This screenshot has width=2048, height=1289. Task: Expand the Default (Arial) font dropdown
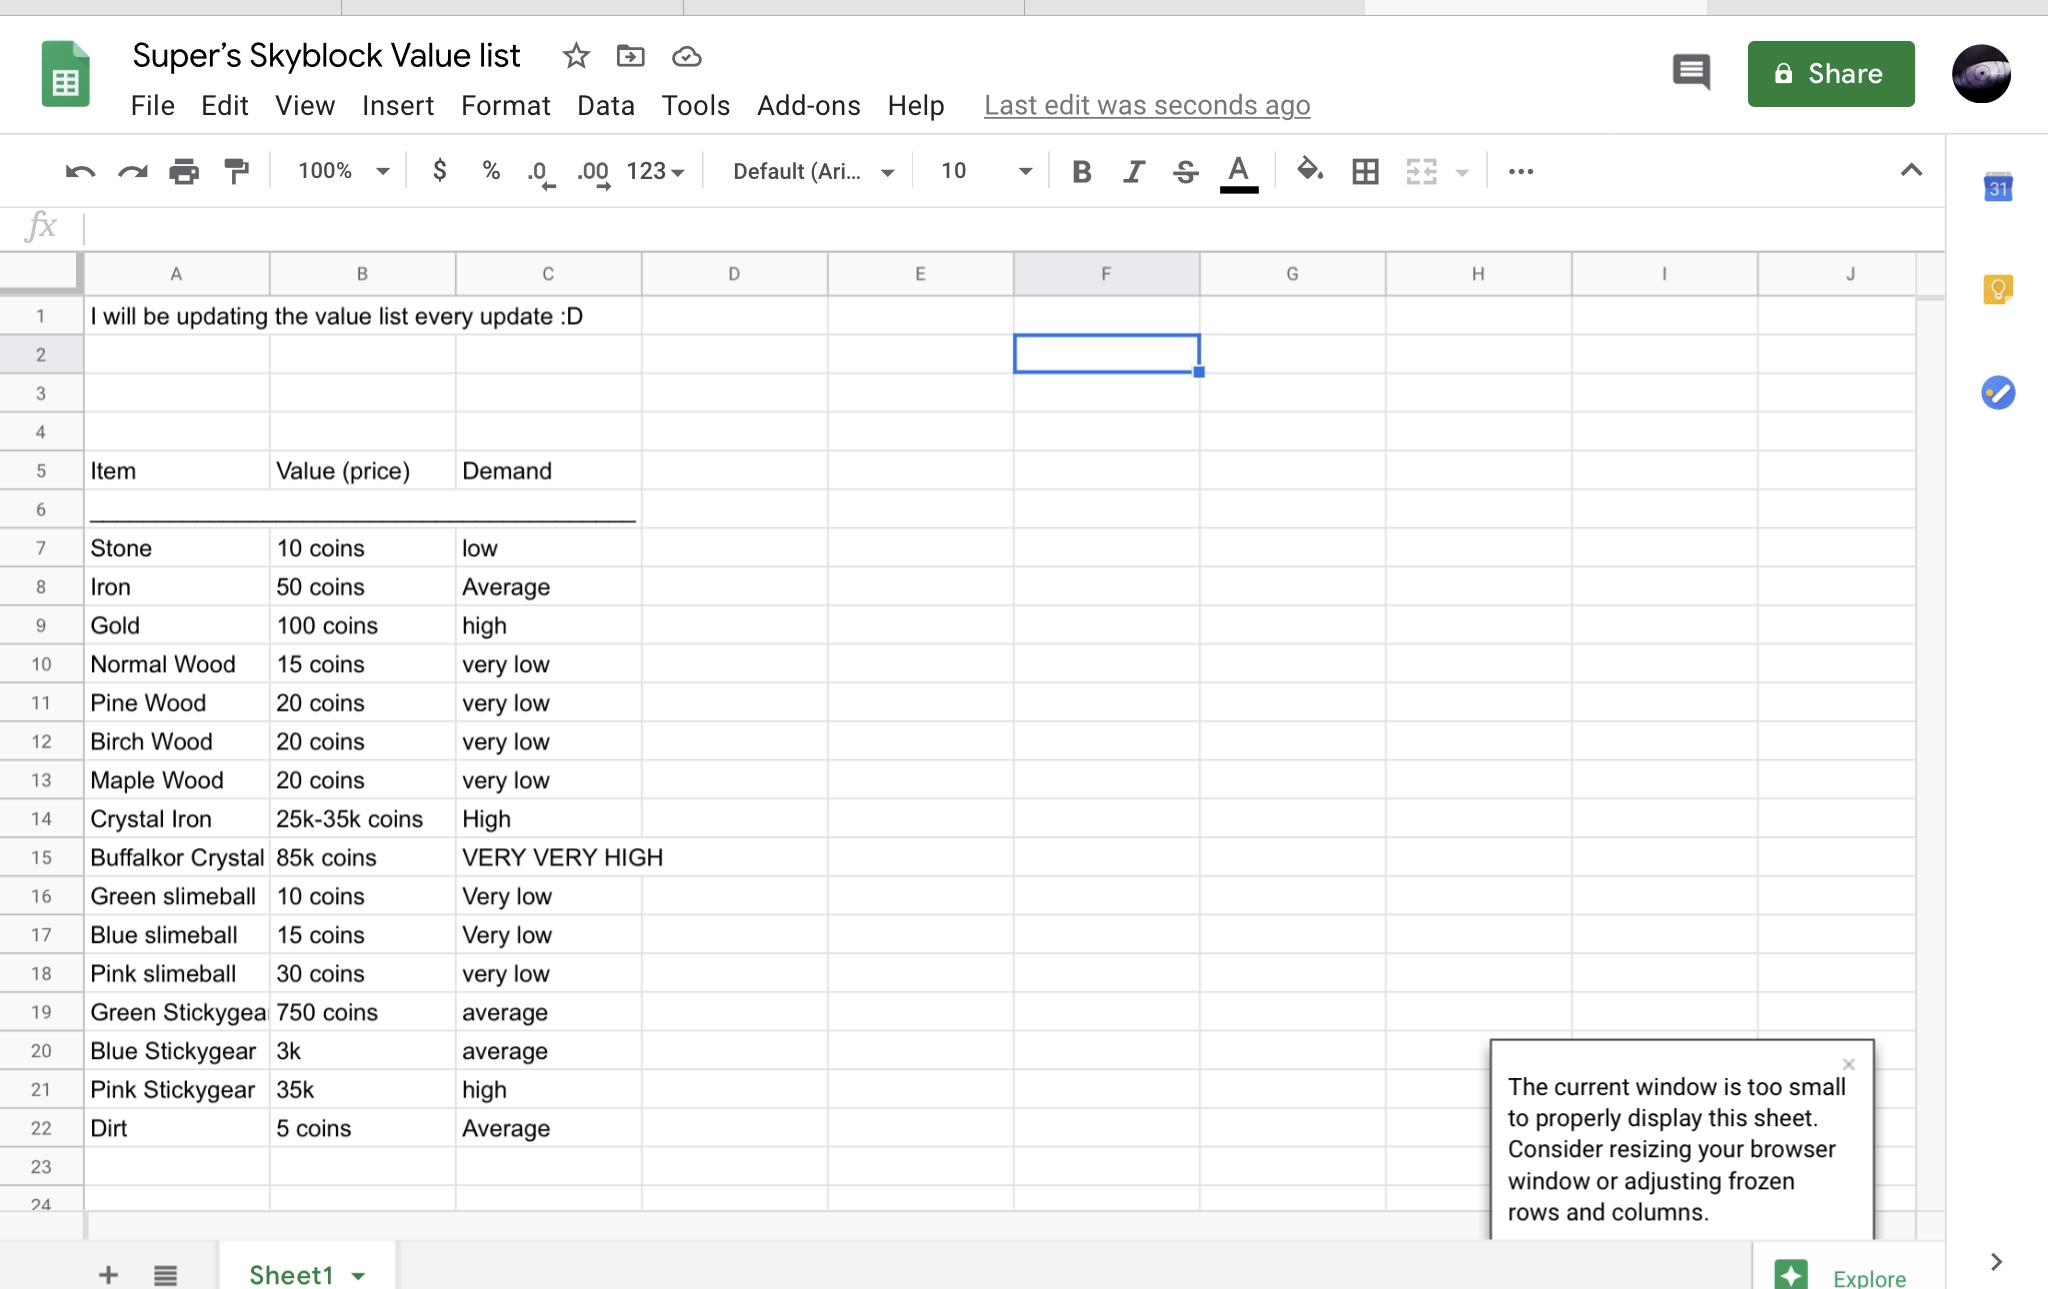812,172
